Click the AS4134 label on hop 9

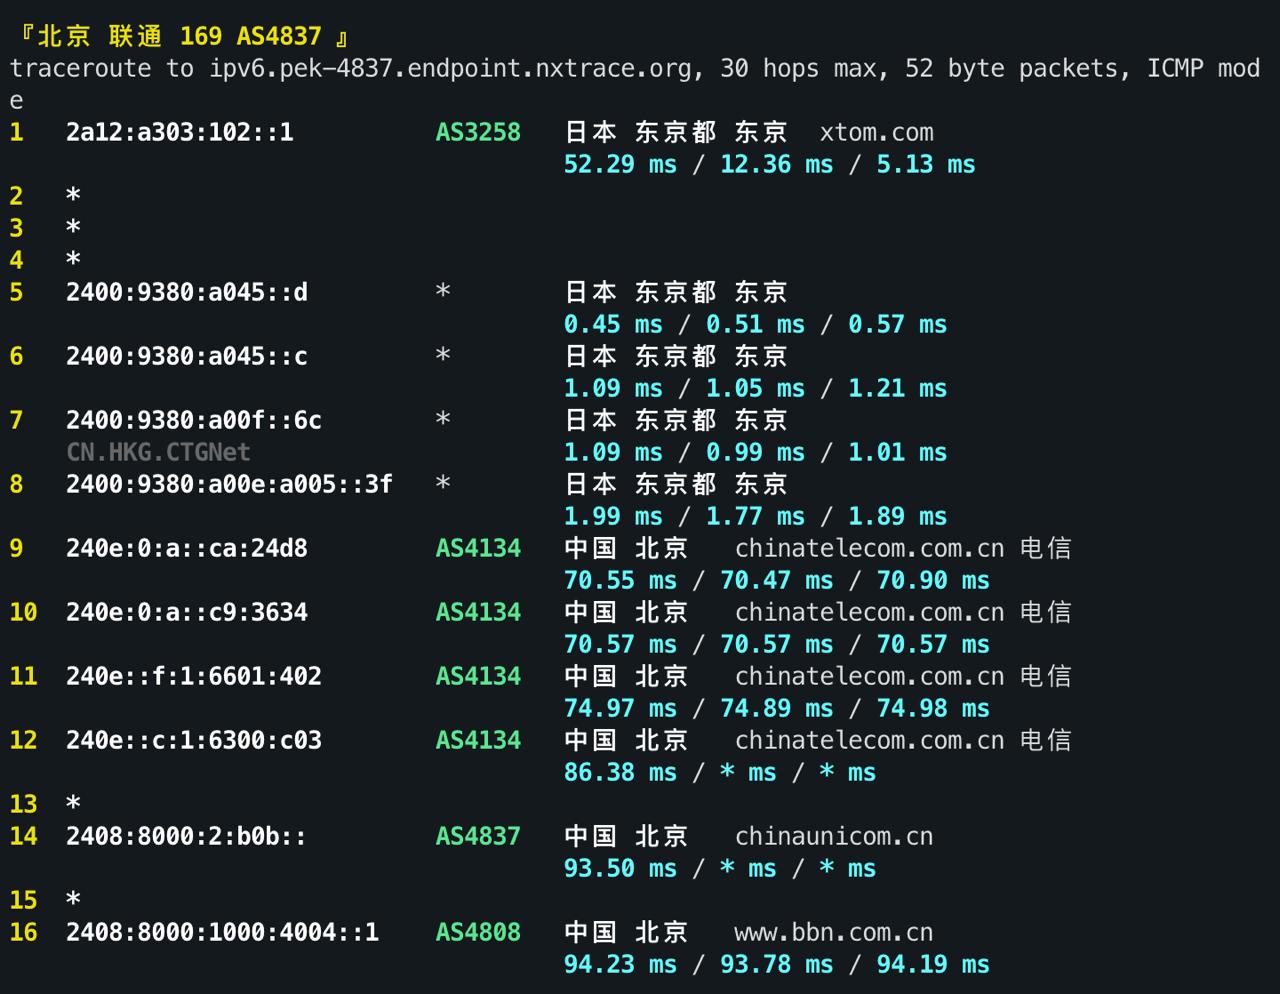pyautogui.click(x=477, y=548)
